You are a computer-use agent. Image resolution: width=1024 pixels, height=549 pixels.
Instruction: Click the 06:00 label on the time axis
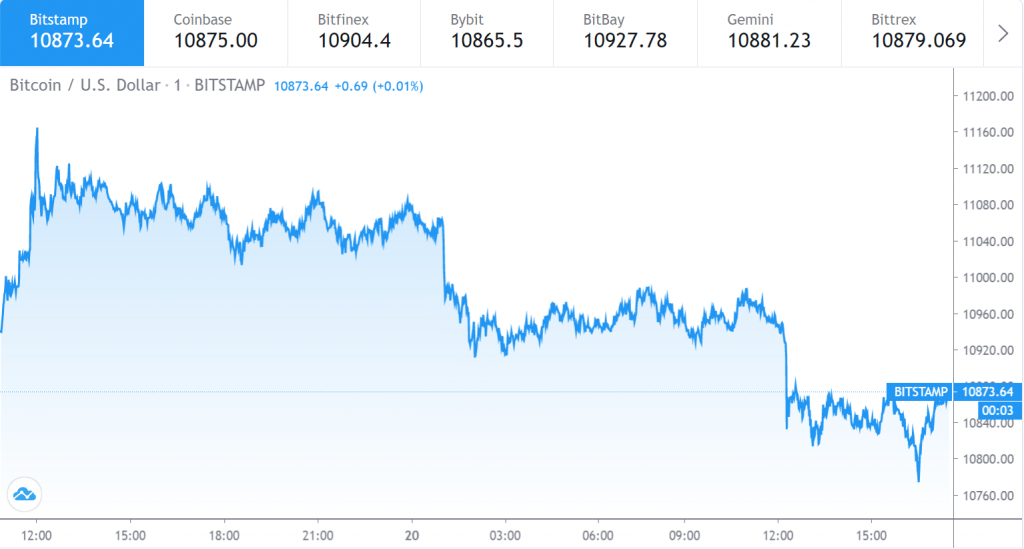(598, 533)
